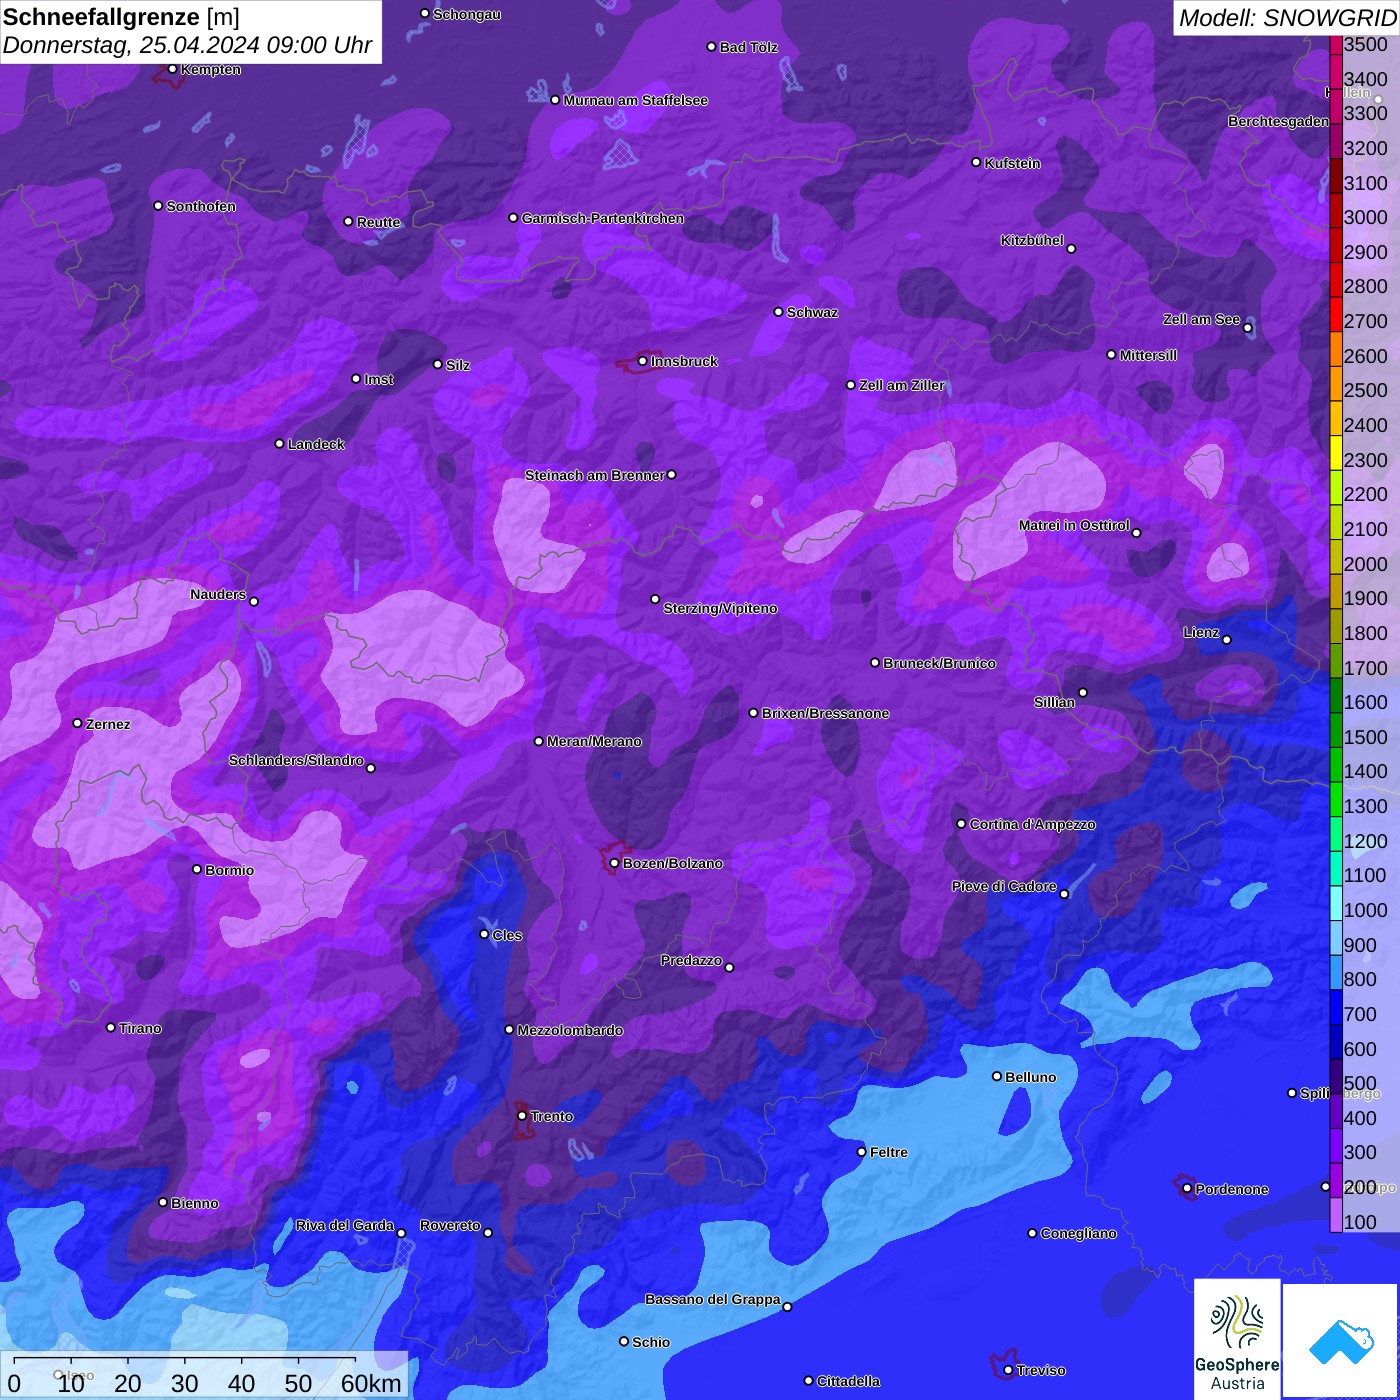Screen dimensions: 1400x1400
Task: Click the Sterzing/Vipiteno label
Action: pyautogui.click(x=720, y=608)
